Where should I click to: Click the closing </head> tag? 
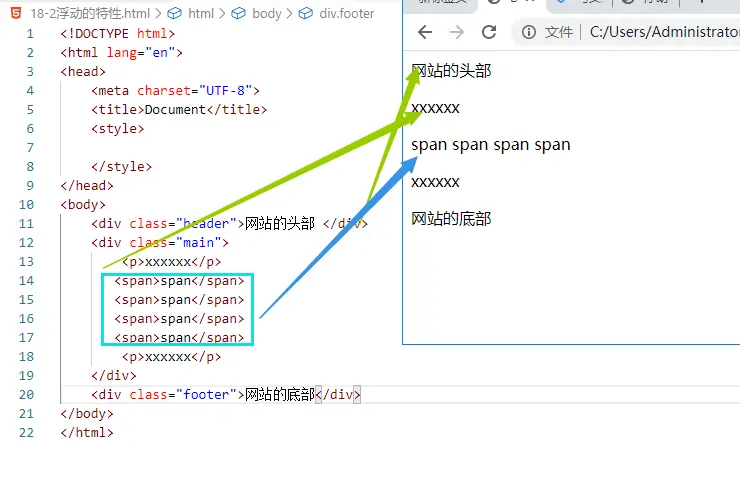coord(87,185)
